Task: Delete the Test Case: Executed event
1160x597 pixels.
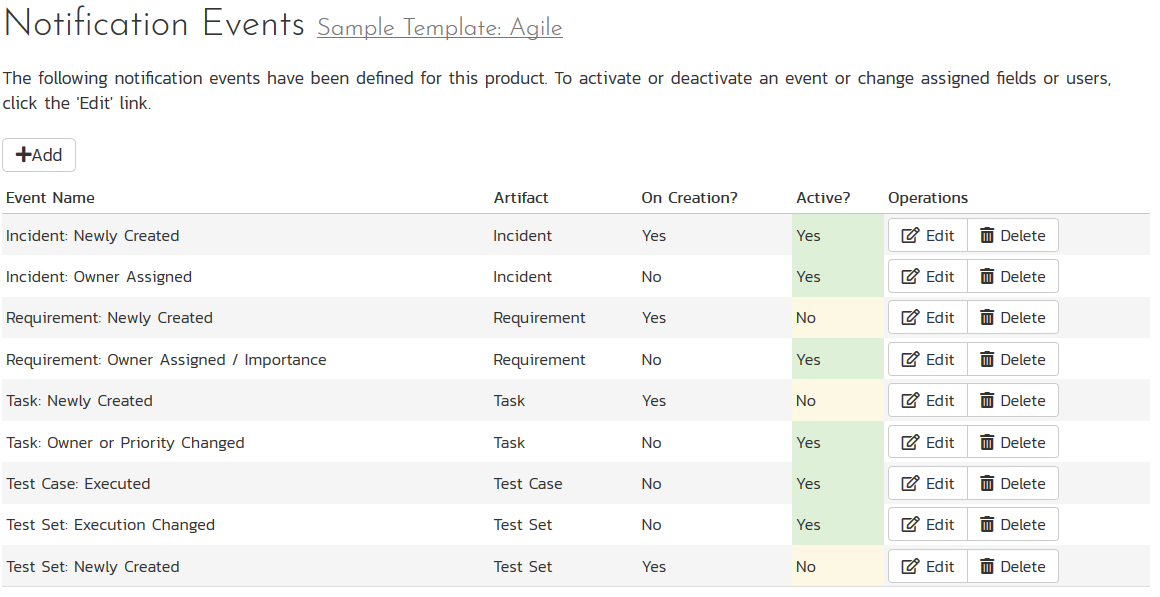Action: pos(1012,484)
